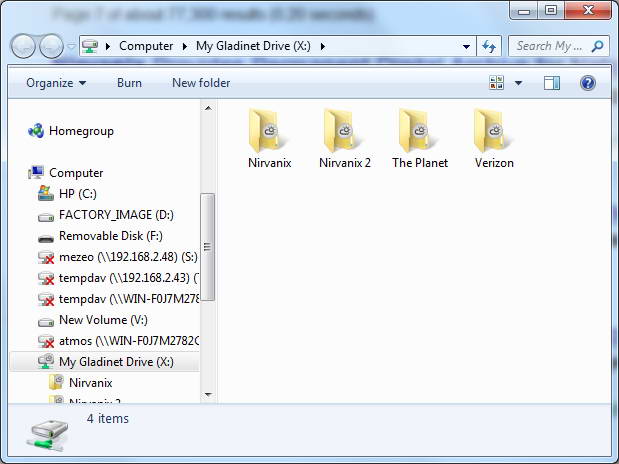Select the 'Homegroup' label in tree

point(81,131)
